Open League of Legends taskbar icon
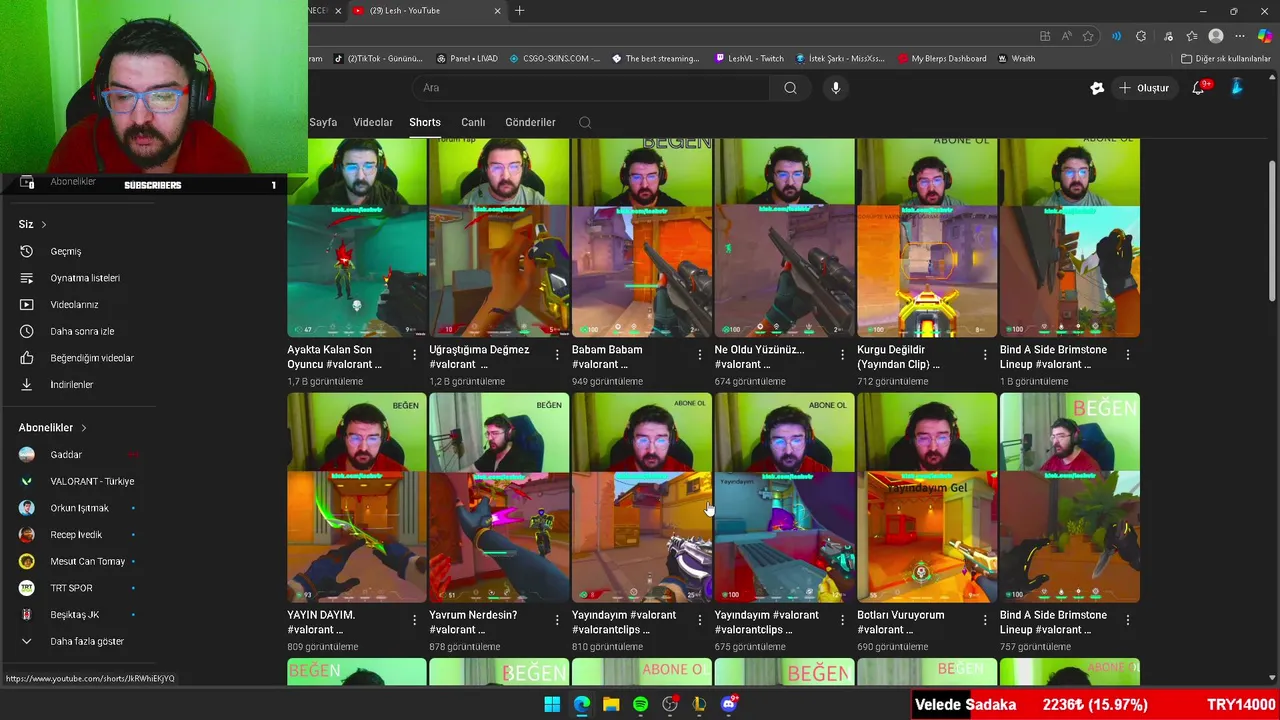Screen dimensions: 1280x720 point(699,704)
